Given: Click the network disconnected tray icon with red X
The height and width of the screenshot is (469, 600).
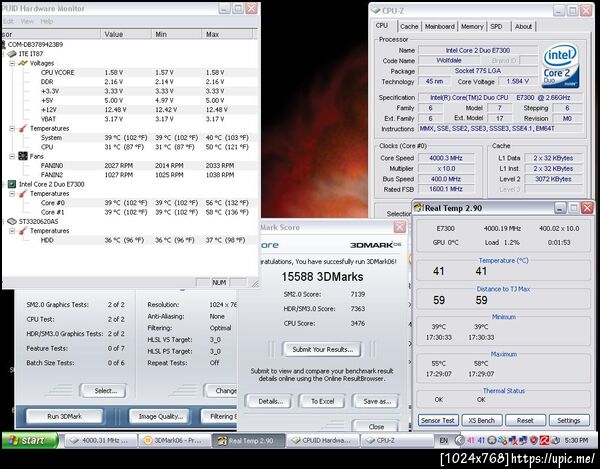Looking at the screenshot, I should [x=513, y=441].
